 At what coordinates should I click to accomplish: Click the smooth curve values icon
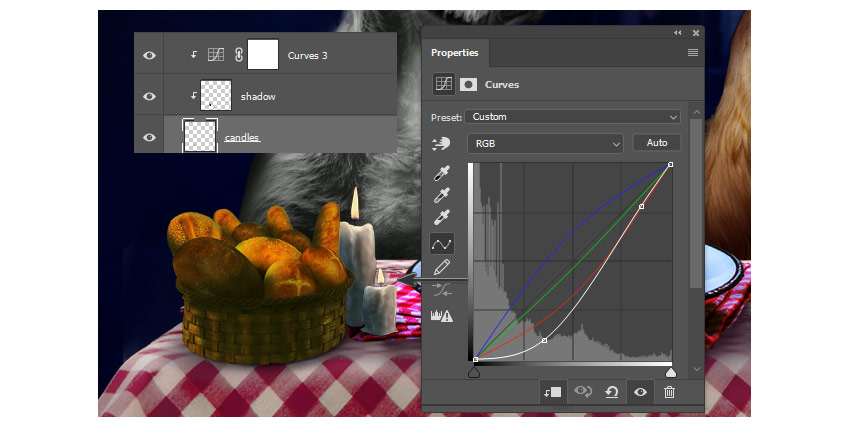[442, 291]
